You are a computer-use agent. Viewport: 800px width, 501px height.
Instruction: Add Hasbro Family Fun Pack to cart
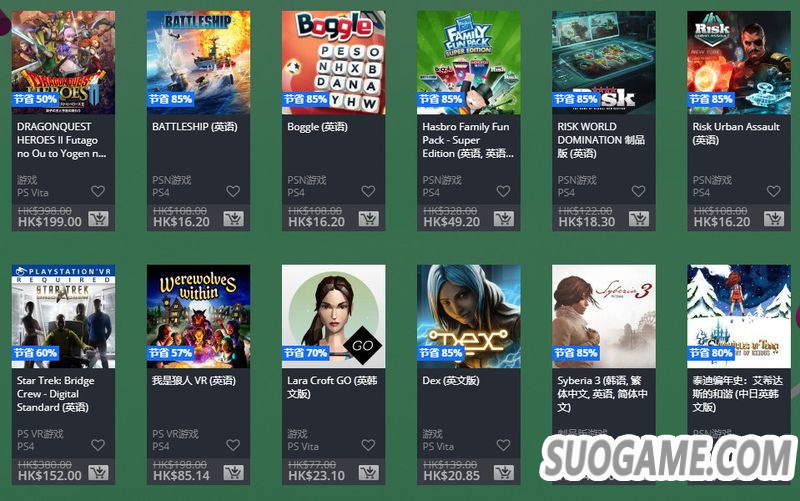pos(504,219)
